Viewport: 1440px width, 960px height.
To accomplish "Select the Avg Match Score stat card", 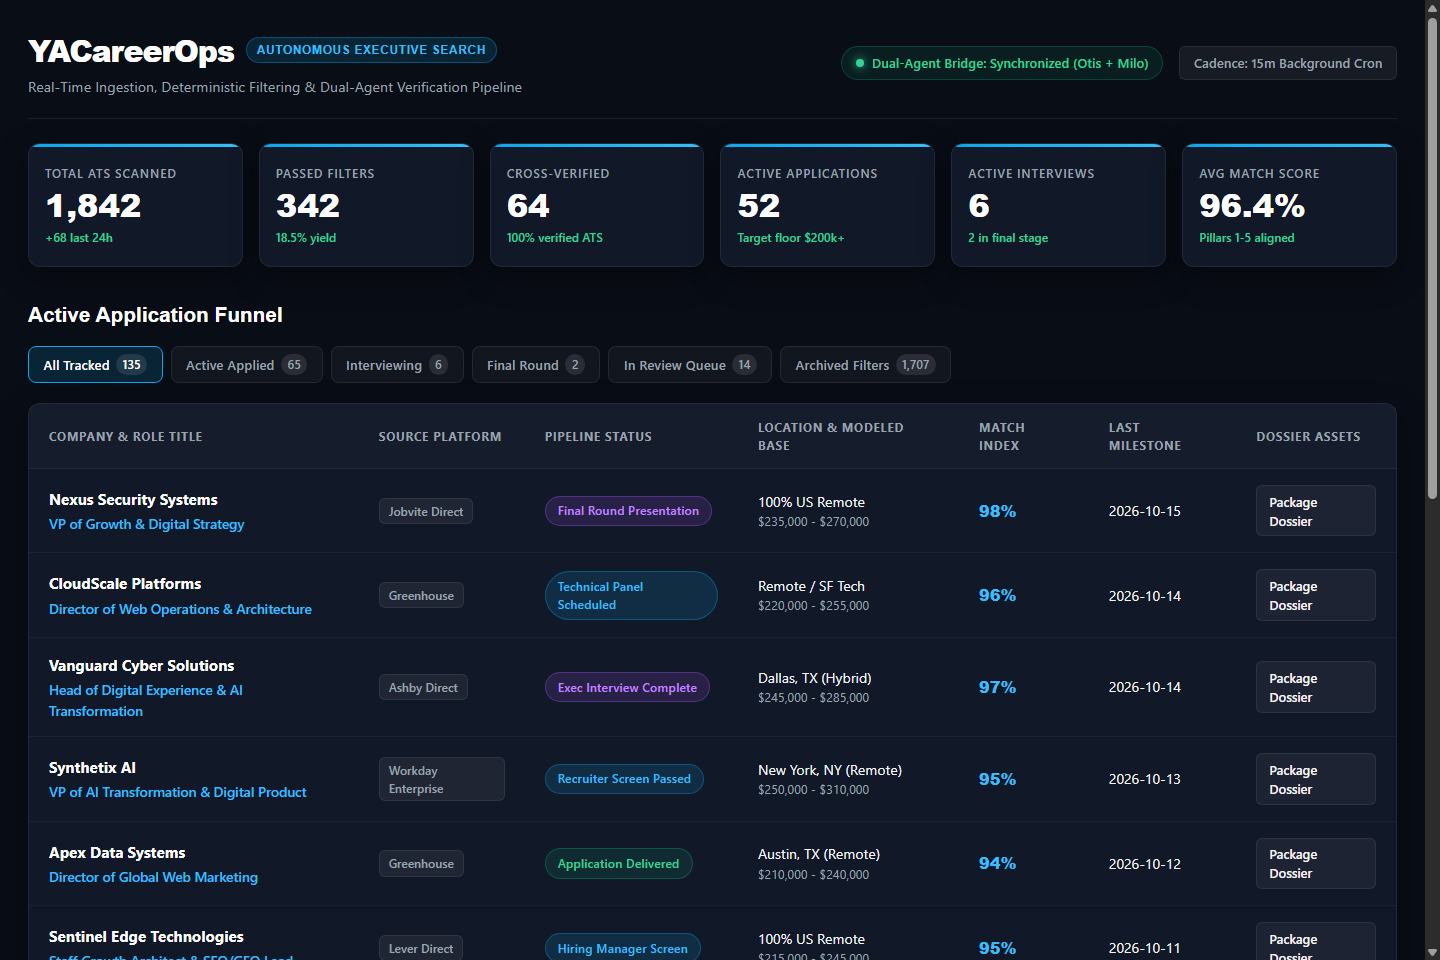I will (1289, 205).
